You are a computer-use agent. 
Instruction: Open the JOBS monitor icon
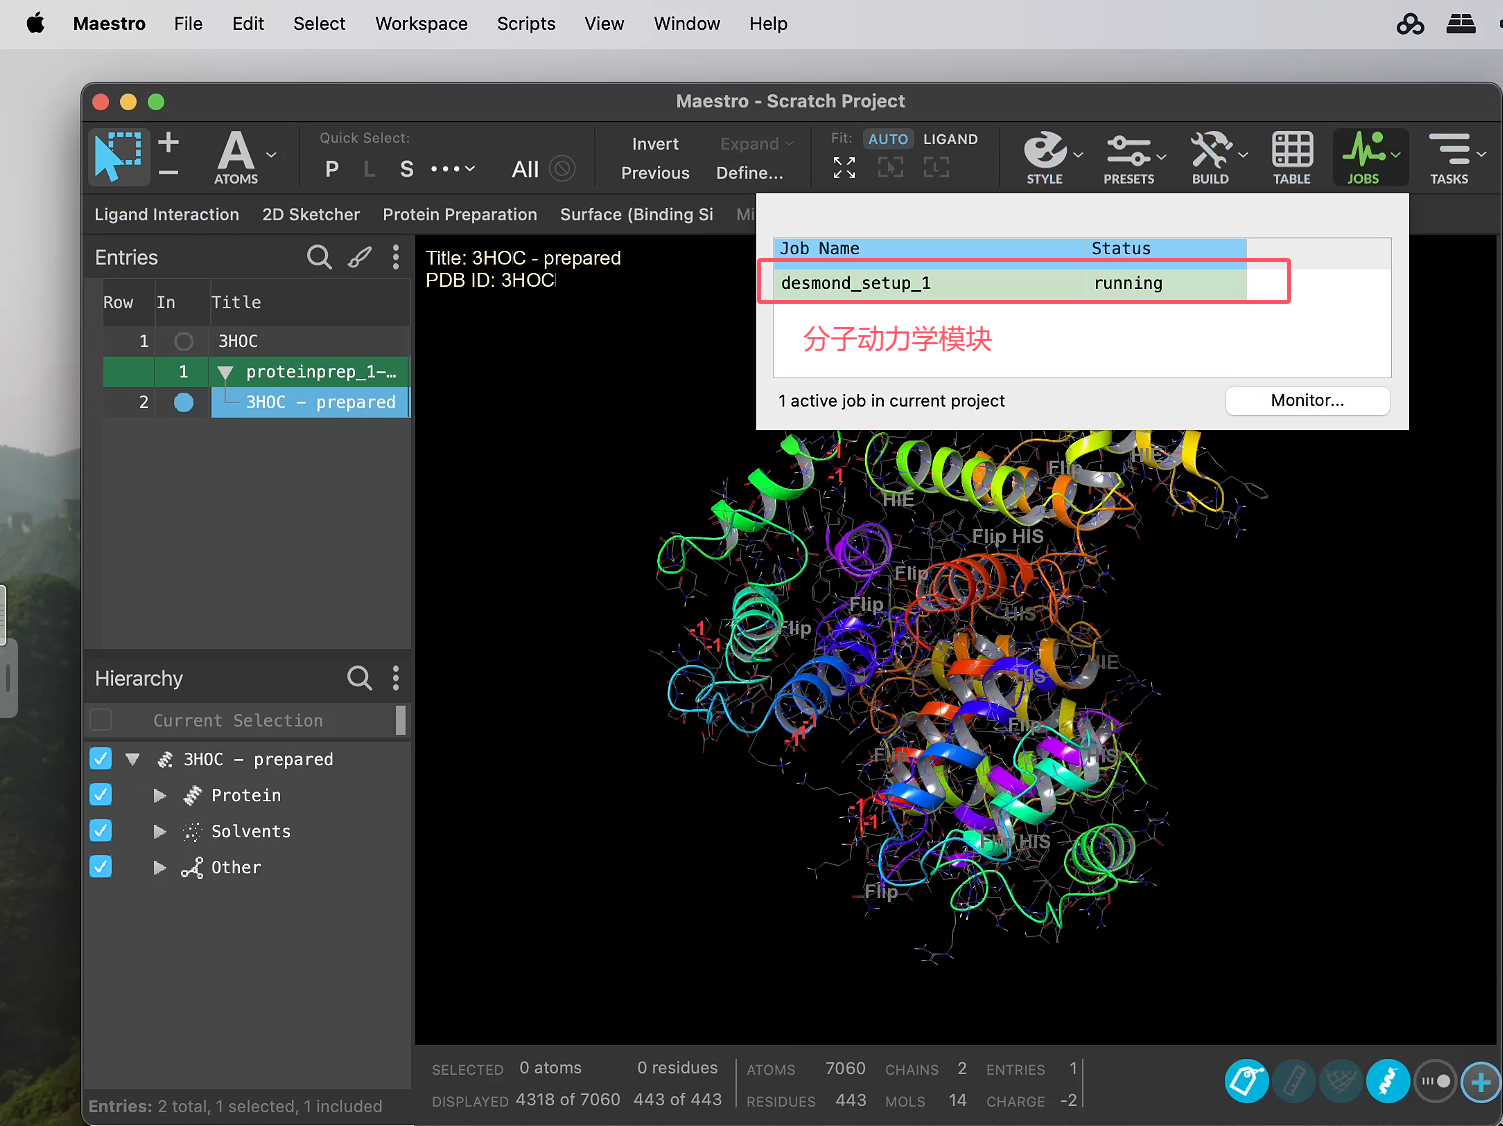tap(1363, 158)
